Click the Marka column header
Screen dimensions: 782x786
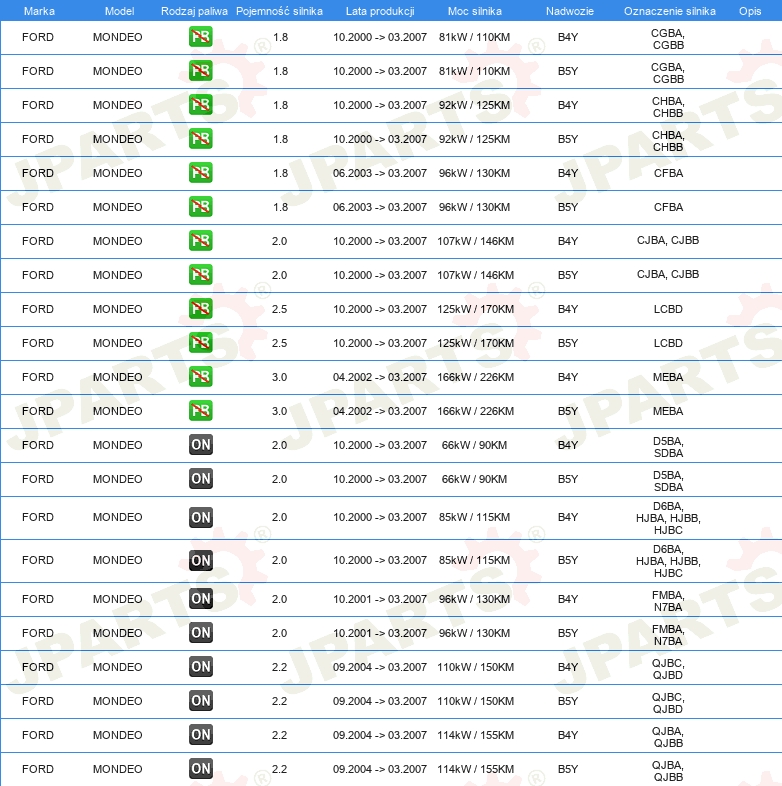pos(39,11)
